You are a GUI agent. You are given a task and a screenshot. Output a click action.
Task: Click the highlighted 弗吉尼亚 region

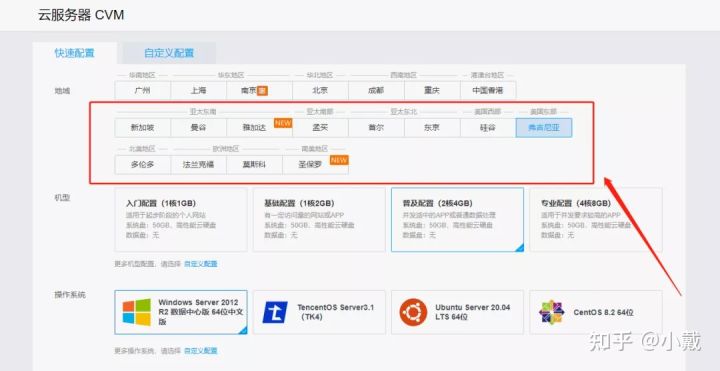[544, 128]
